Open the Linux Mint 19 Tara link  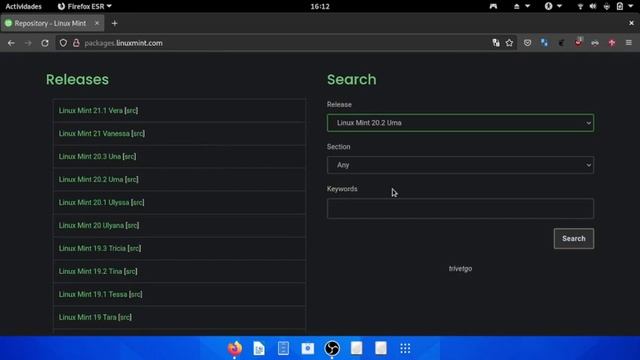pos(88,317)
